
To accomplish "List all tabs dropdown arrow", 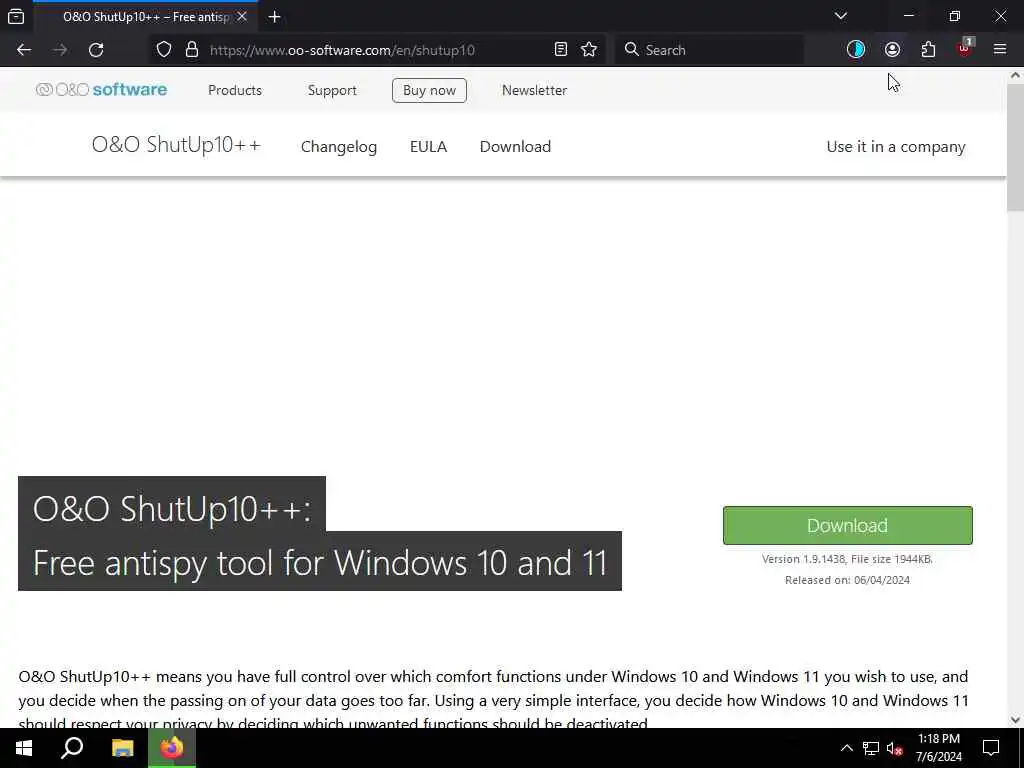I will 841,16.
